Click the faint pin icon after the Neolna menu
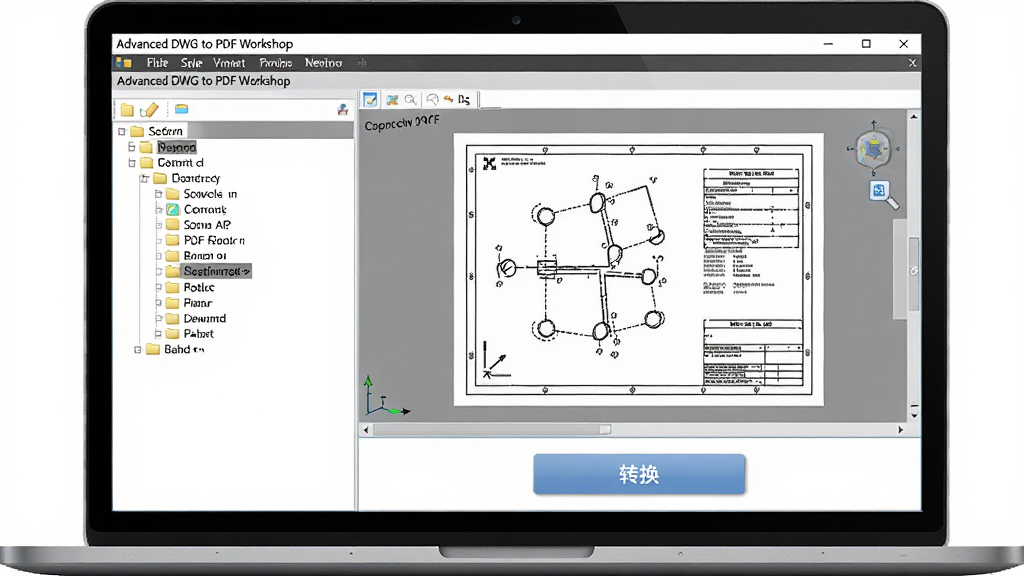The width and height of the screenshot is (1024, 576). [362, 63]
